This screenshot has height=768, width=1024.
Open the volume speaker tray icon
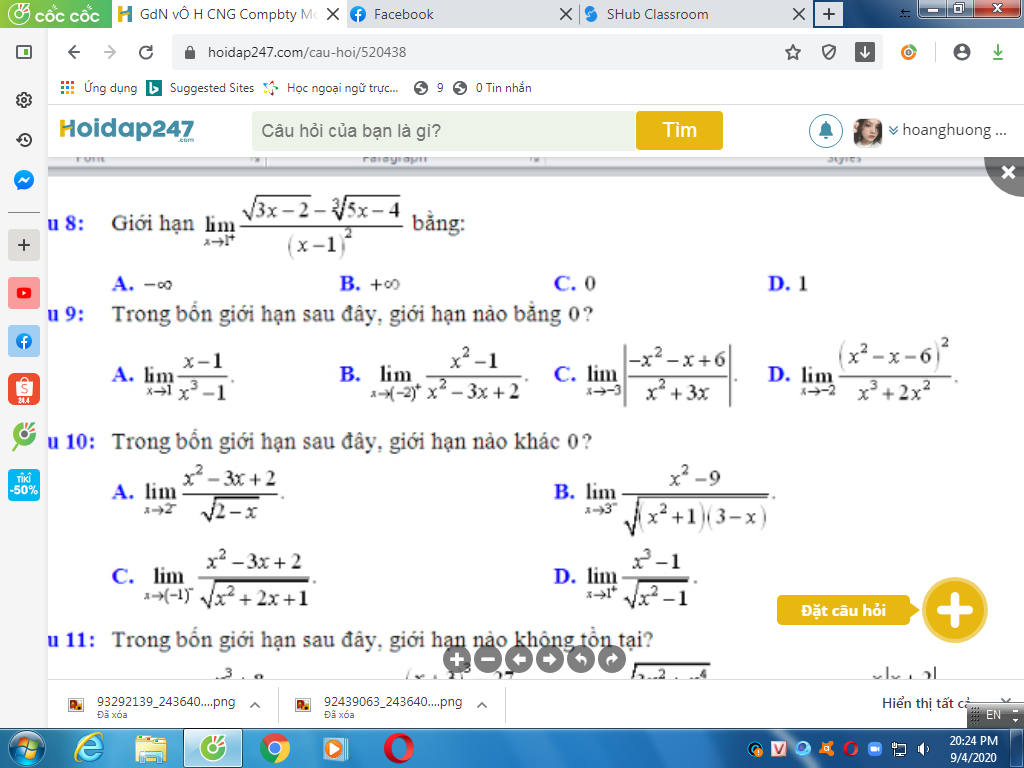[923, 748]
